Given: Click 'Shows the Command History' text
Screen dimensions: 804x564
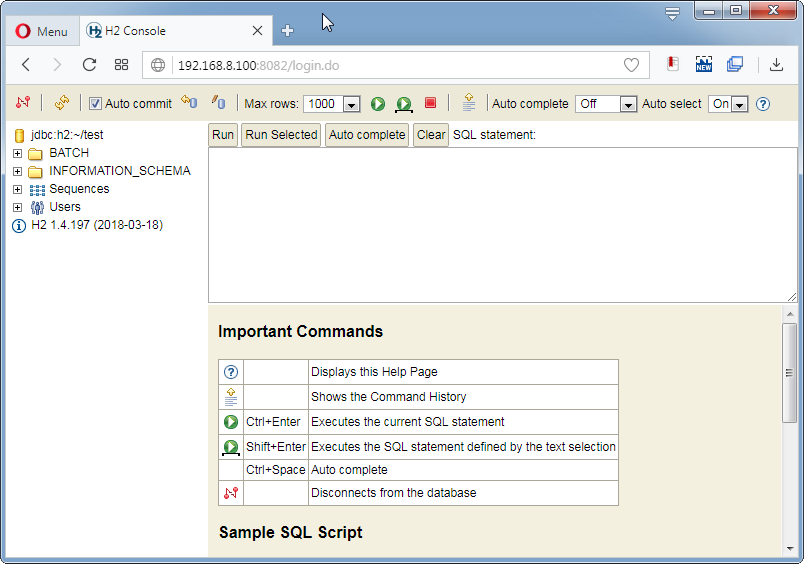Looking at the screenshot, I should [x=389, y=397].
